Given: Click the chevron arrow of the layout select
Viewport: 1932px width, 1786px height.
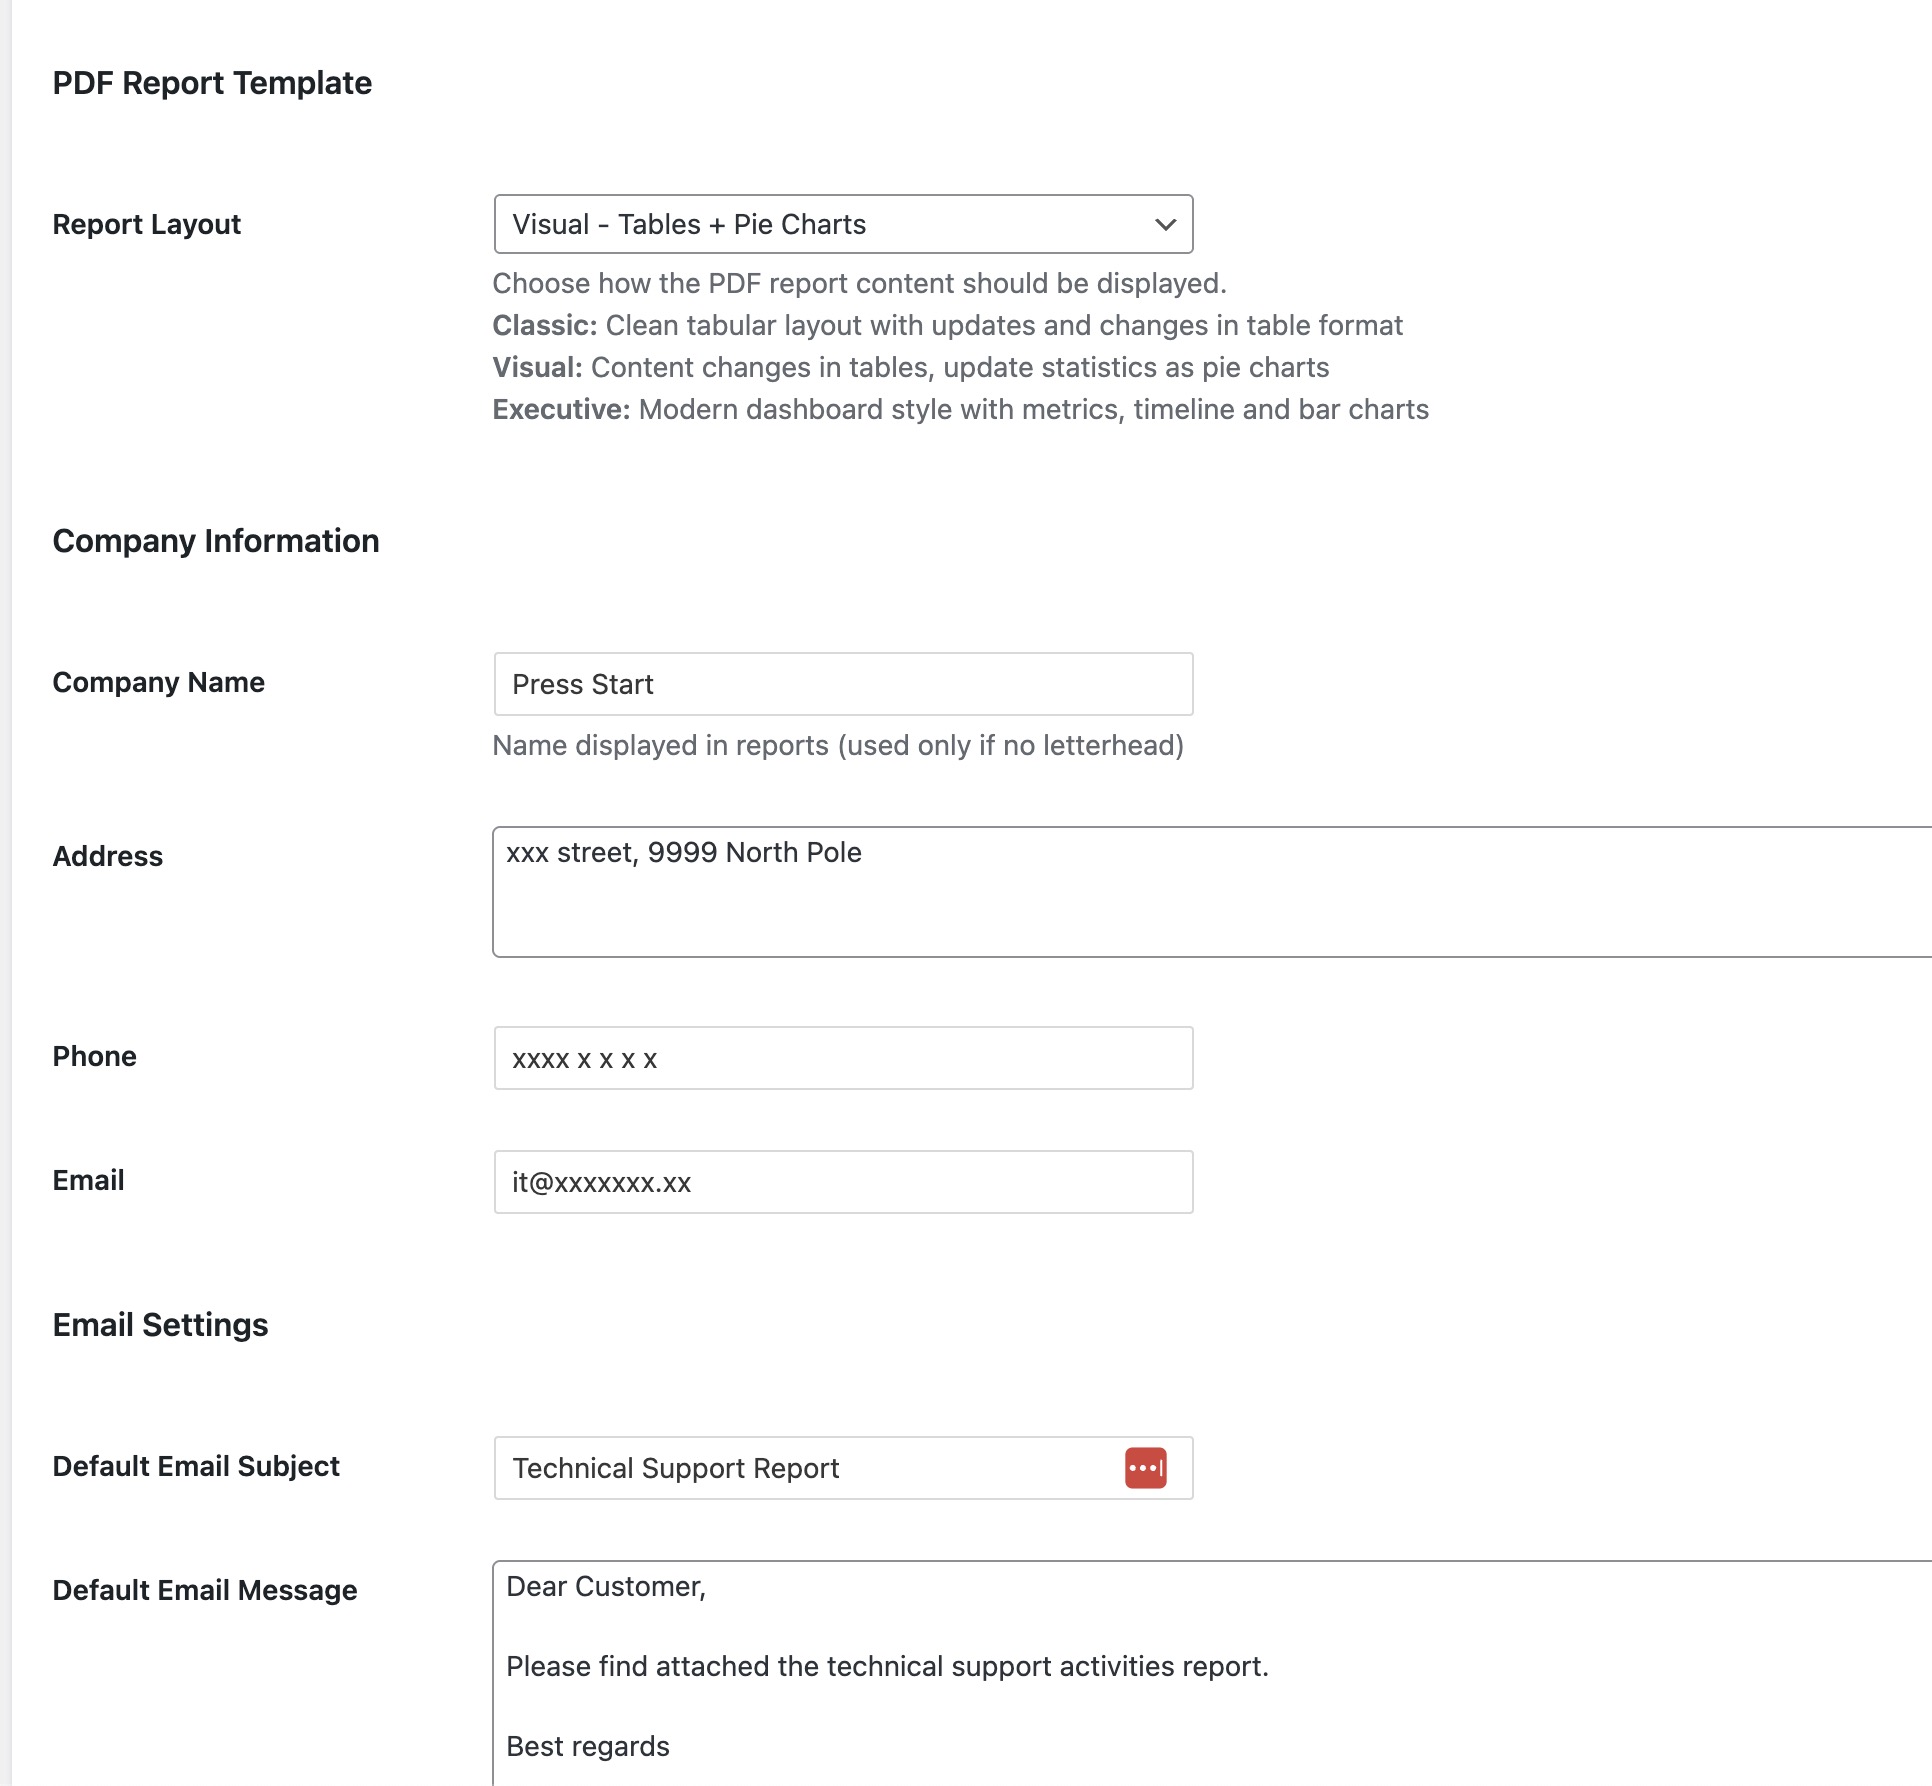Looking at the screenshot, I should [1165, 224].
